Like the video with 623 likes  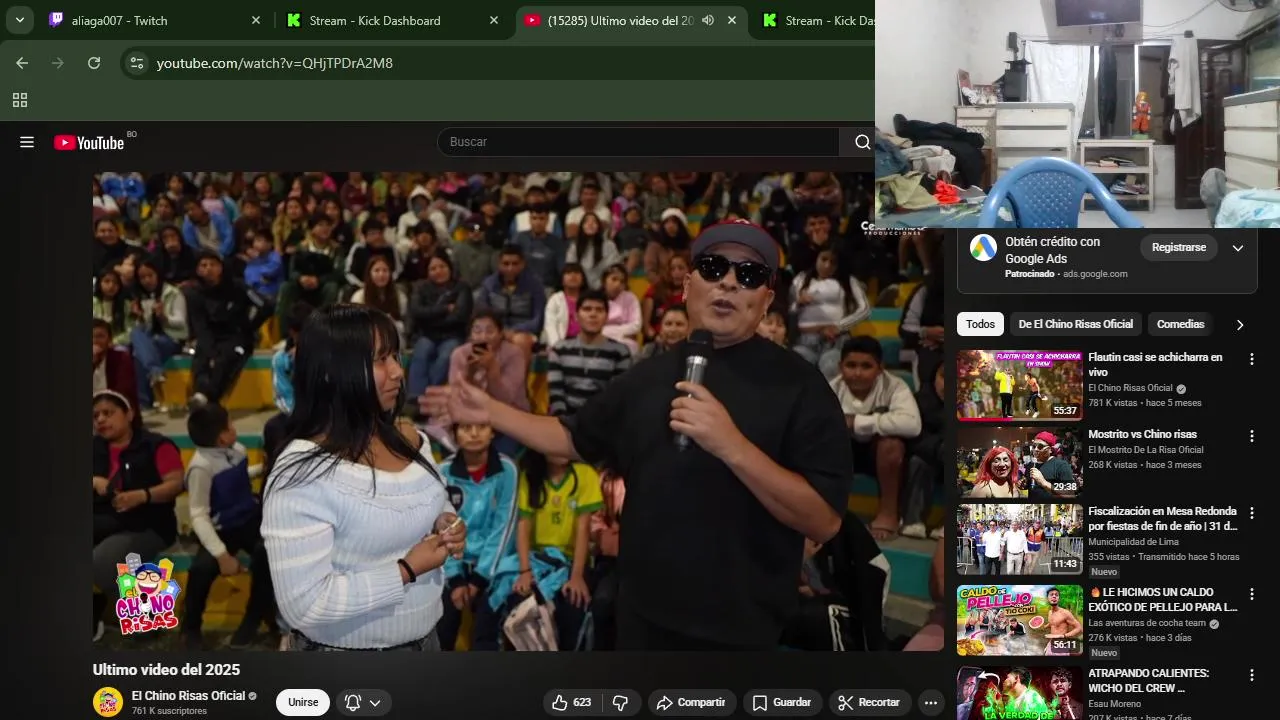572,703
